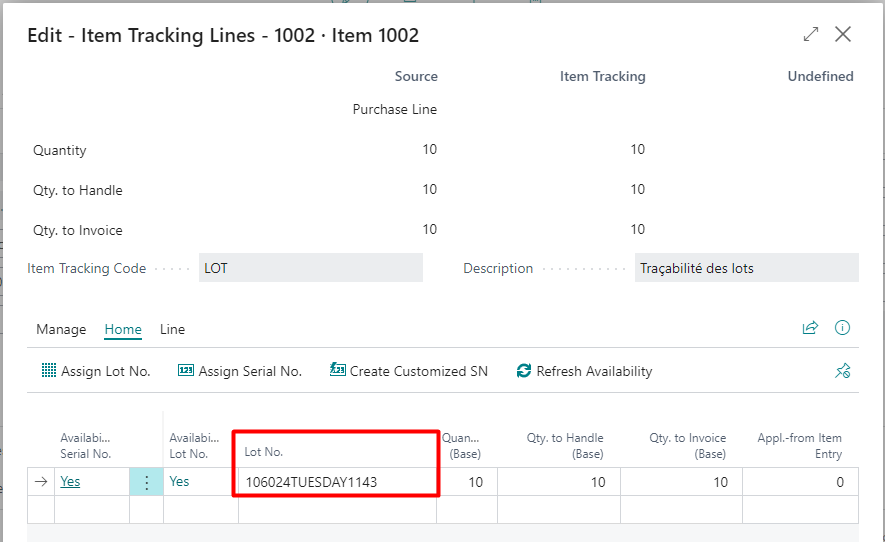Open the share icon in the toolbar
885x542 pixels.
(810, 328)
